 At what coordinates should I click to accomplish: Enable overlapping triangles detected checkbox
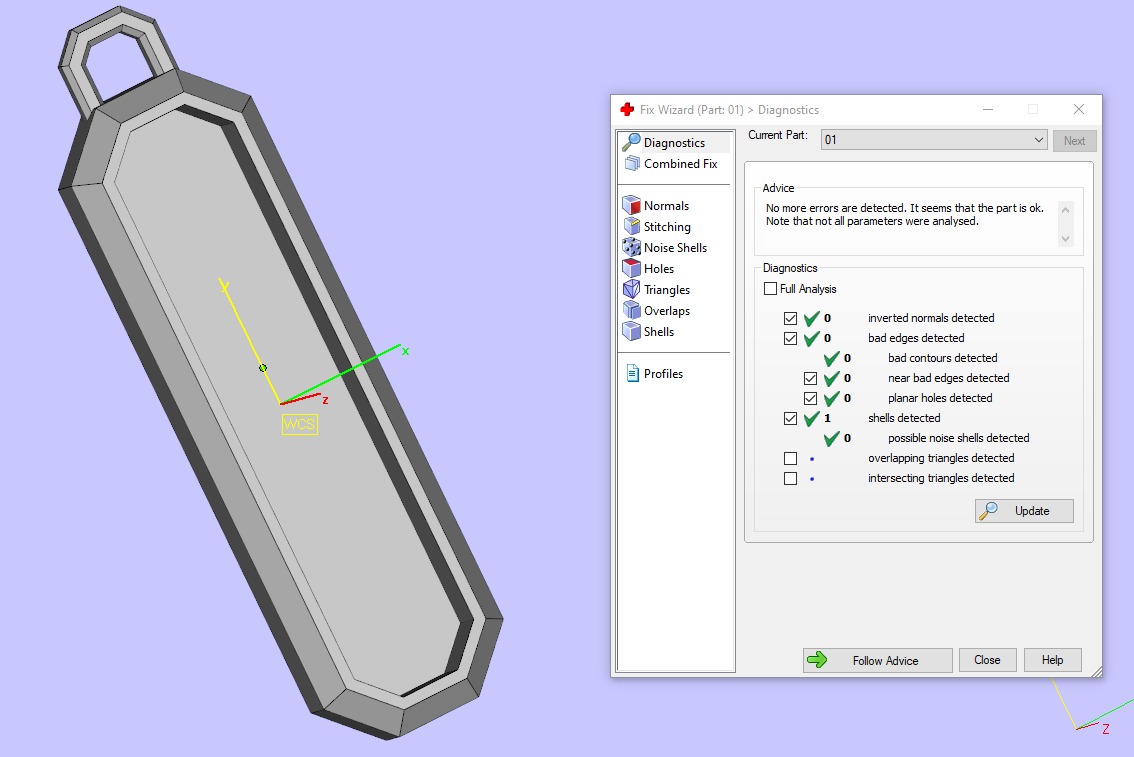click(790, 458)
